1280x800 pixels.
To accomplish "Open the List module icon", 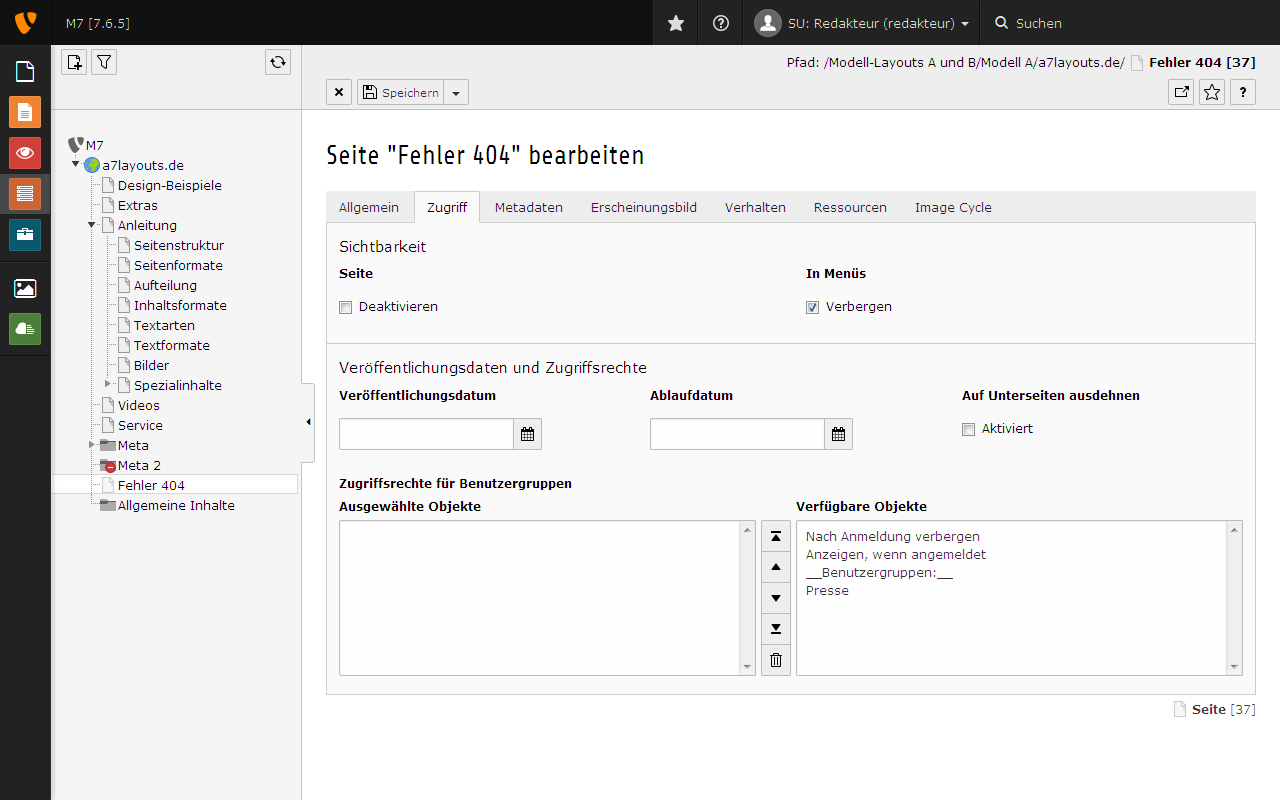I will coord(25,193).
